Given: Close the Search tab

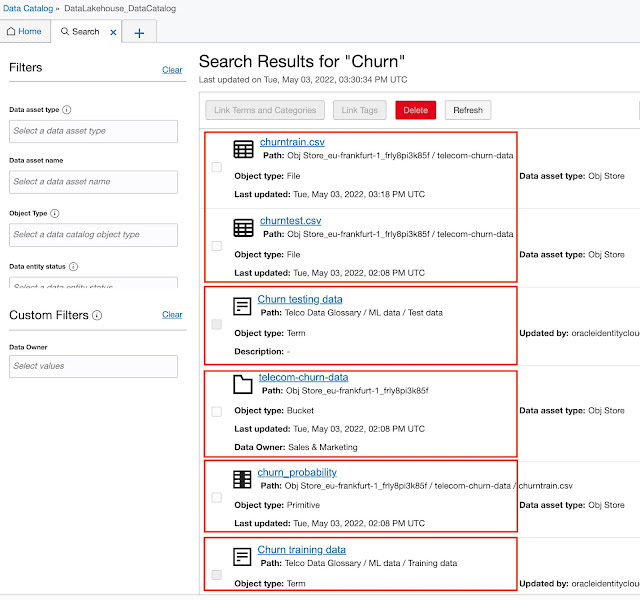Looking at the screenshot, I should pos(113,32).
